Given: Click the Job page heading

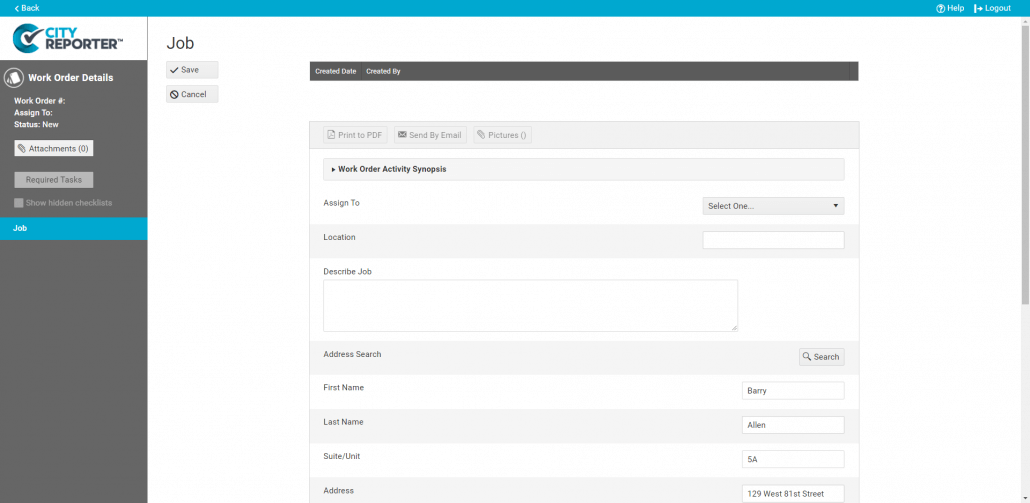Looking at the screenshot, I should pos(180,43).
